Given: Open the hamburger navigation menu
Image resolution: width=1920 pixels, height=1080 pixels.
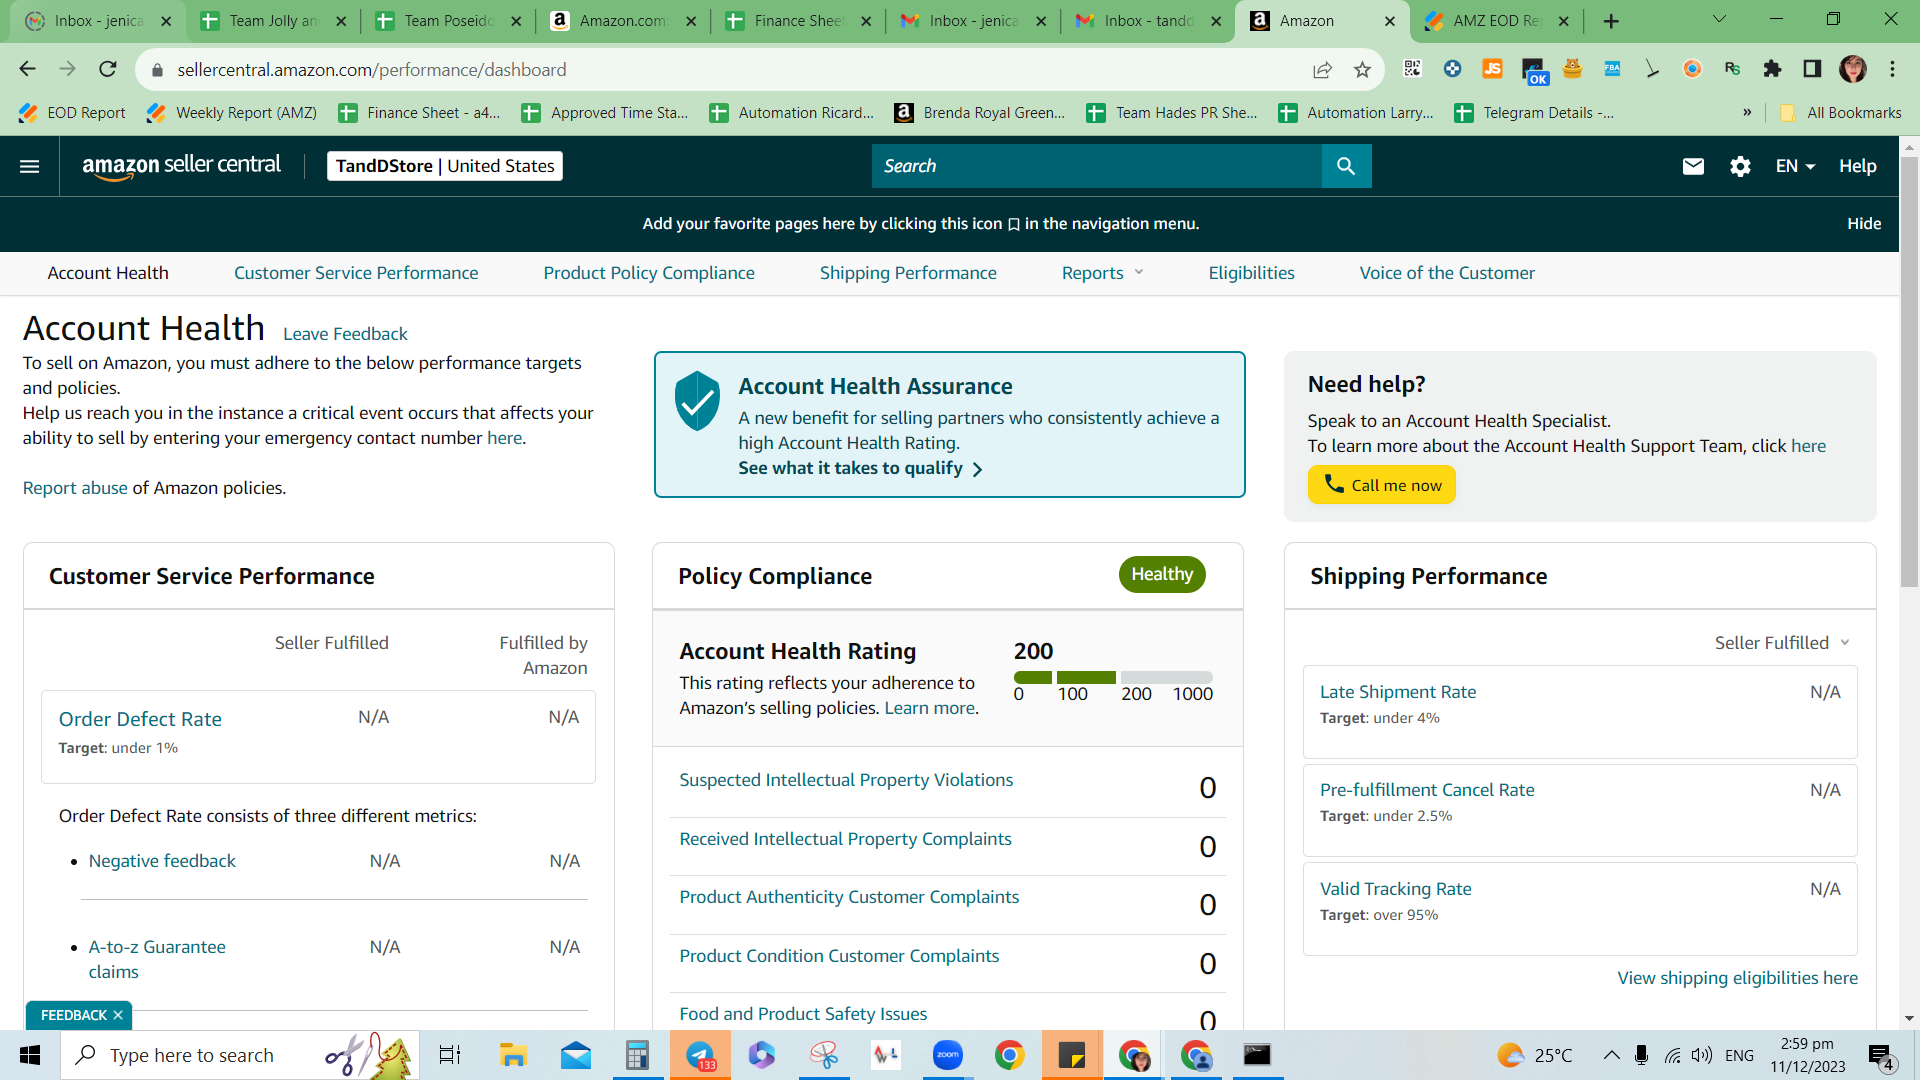Looking at the screenshot, I should (x=30, y=166).
